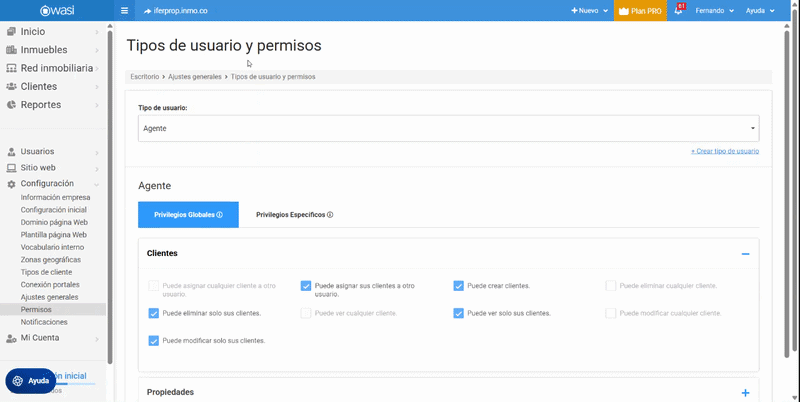Click Ajustes generales breadcrumb link
Screen dimensions: 800x402
pos(195,77)
